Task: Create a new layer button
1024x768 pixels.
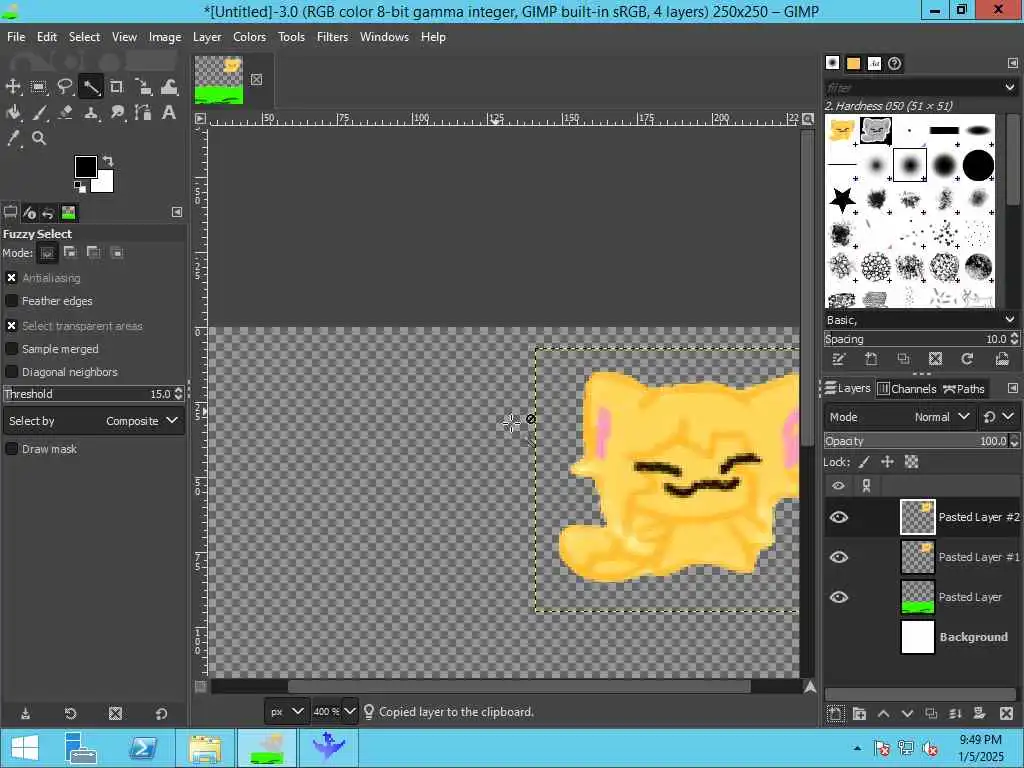Action: coord(835,714)
